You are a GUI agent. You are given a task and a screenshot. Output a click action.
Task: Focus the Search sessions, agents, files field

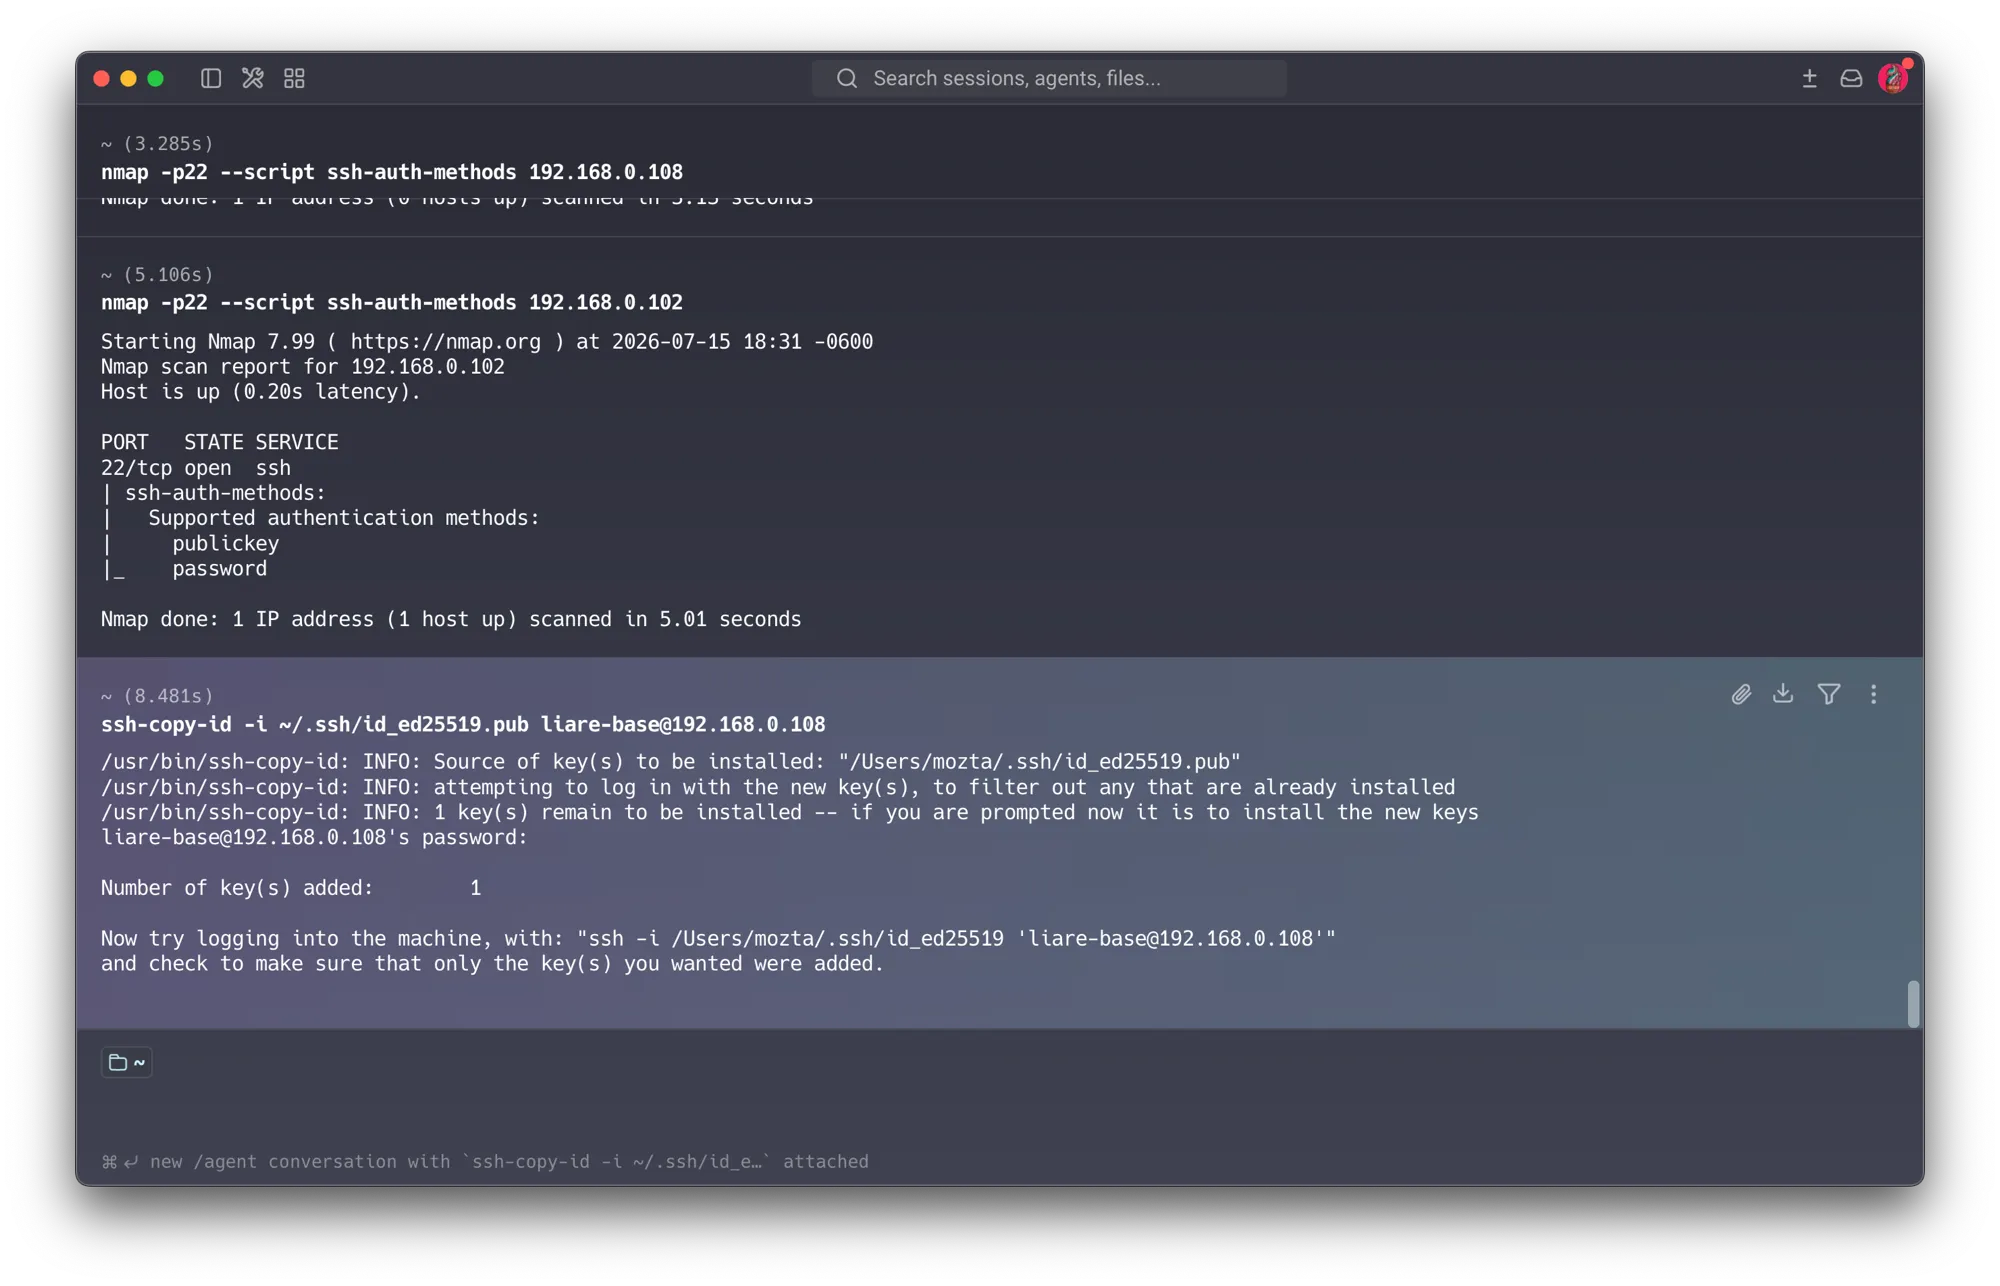[x=1049, y=78]
